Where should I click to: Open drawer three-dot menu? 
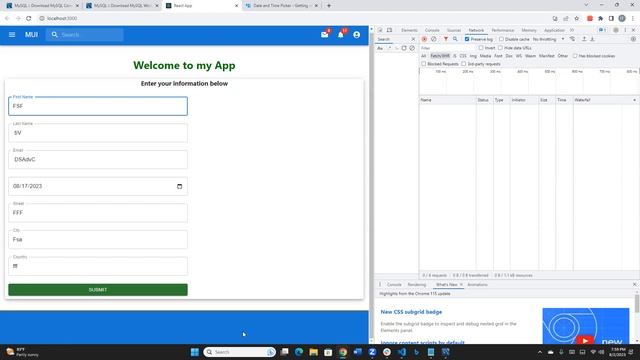pos(380,284)
